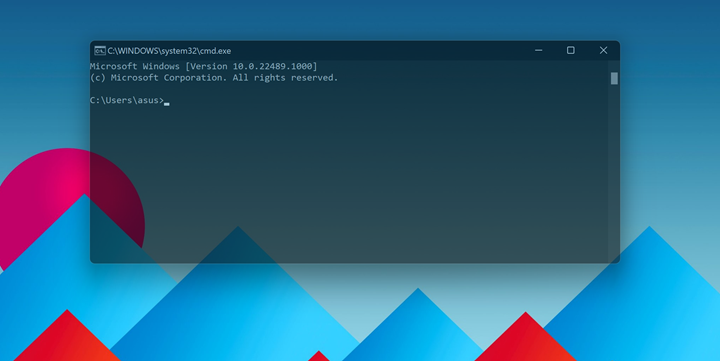Click the title text C:\WINDOWS\system32\cmd.exe
Viewport: 720px width, 361px height.
(x=169, y=51)
